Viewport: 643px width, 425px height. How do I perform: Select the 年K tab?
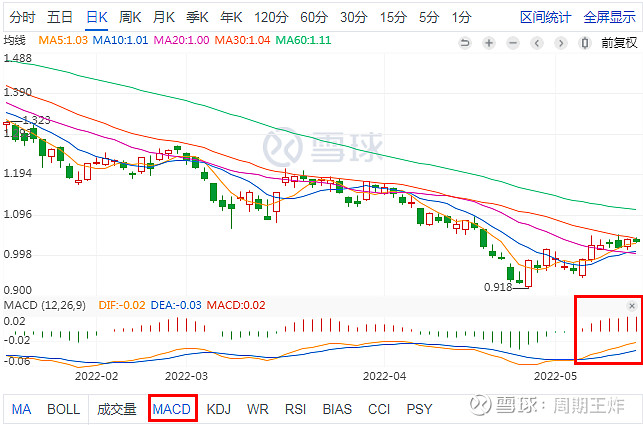[231, 17]
